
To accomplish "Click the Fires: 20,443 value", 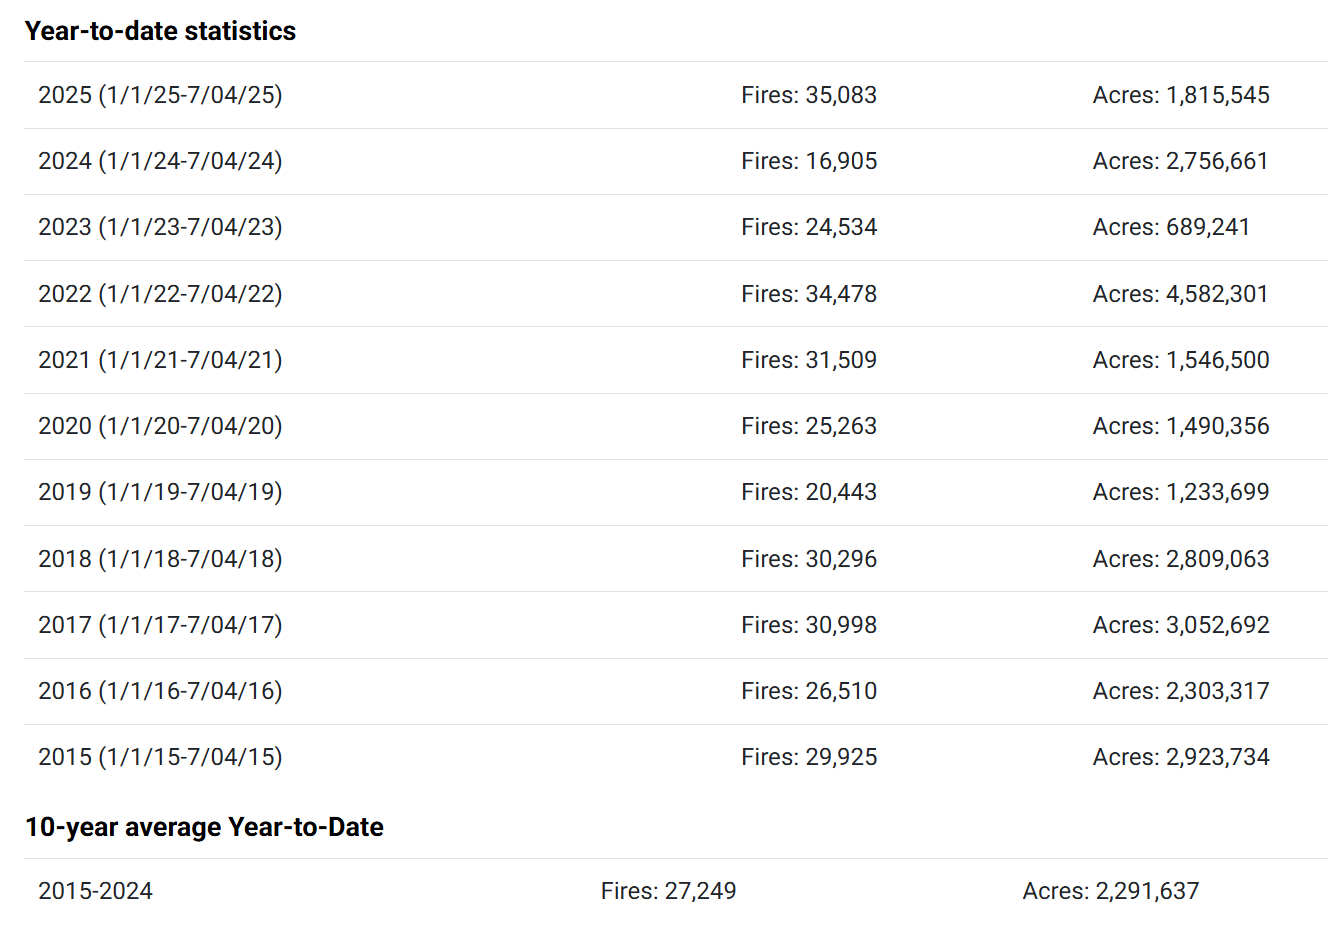I will [x=809, y=492].
